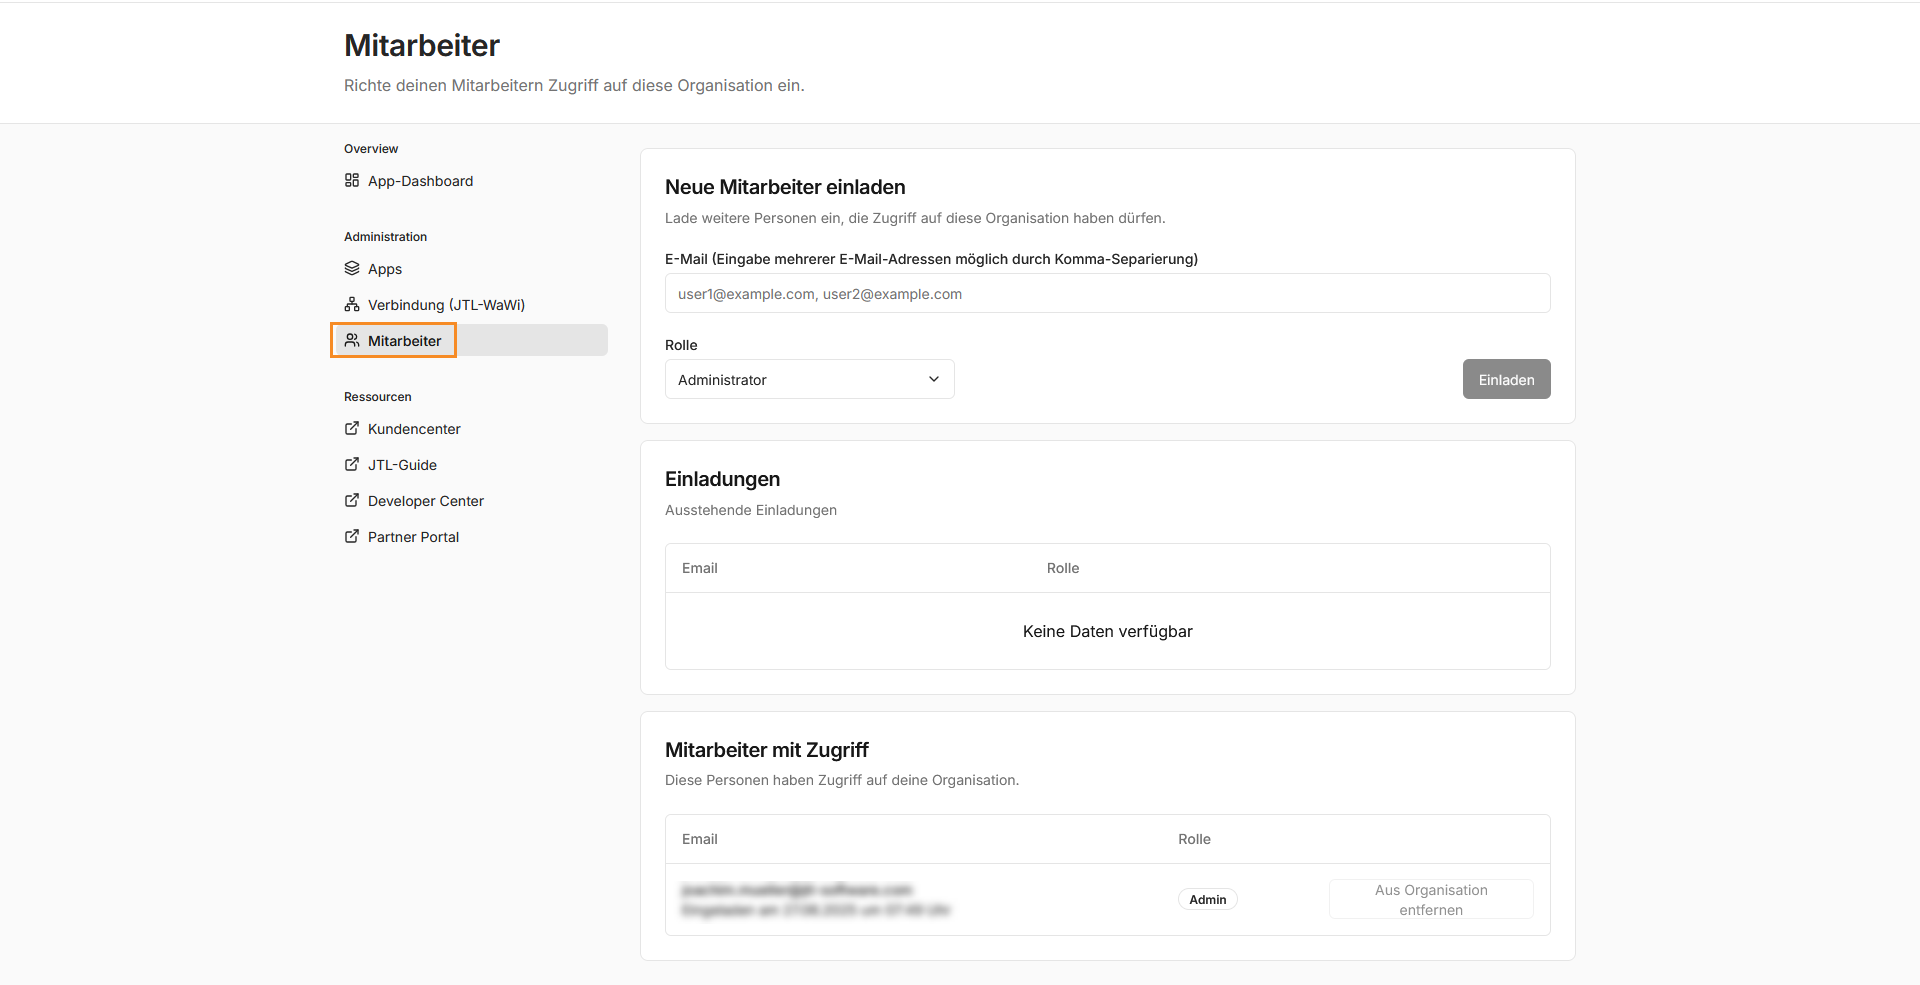This screenshot has height=985, width=1920.
Task: Click the Developer Center external link icon
Action: click(x=352, y=501)
